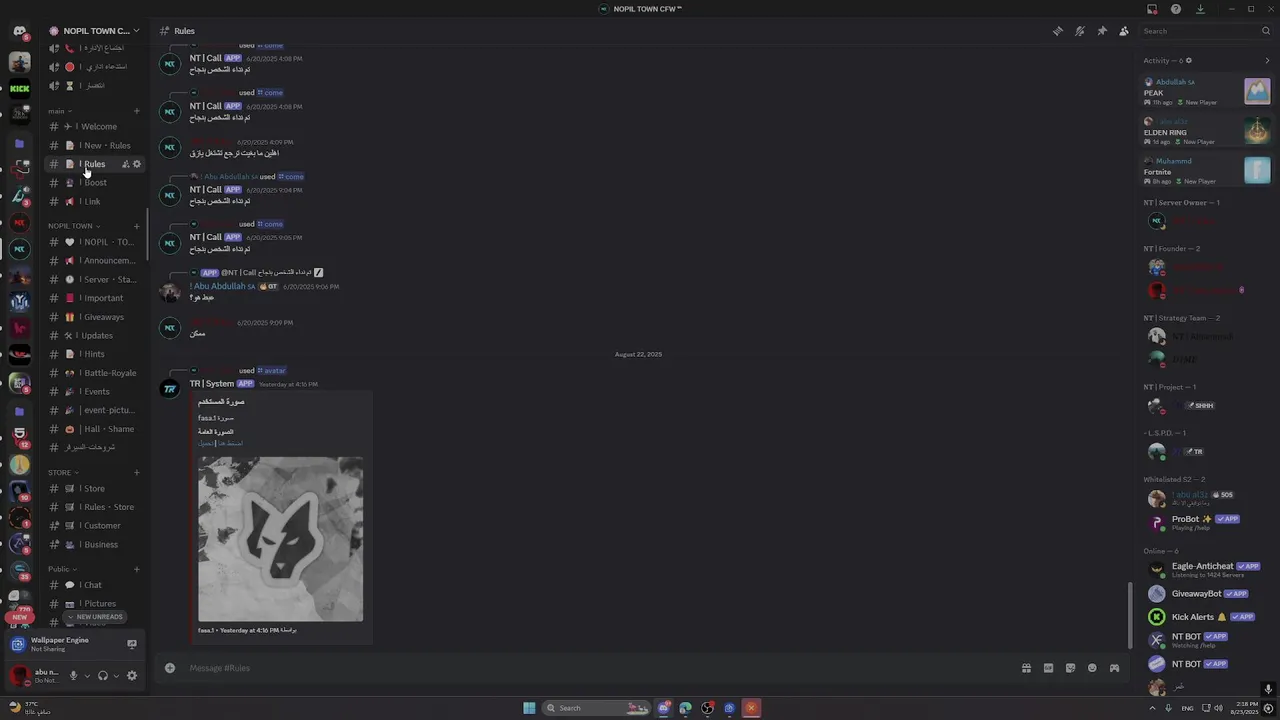Open Threads icon in channel header
Screen dimensions: 1280x720
1058,31
